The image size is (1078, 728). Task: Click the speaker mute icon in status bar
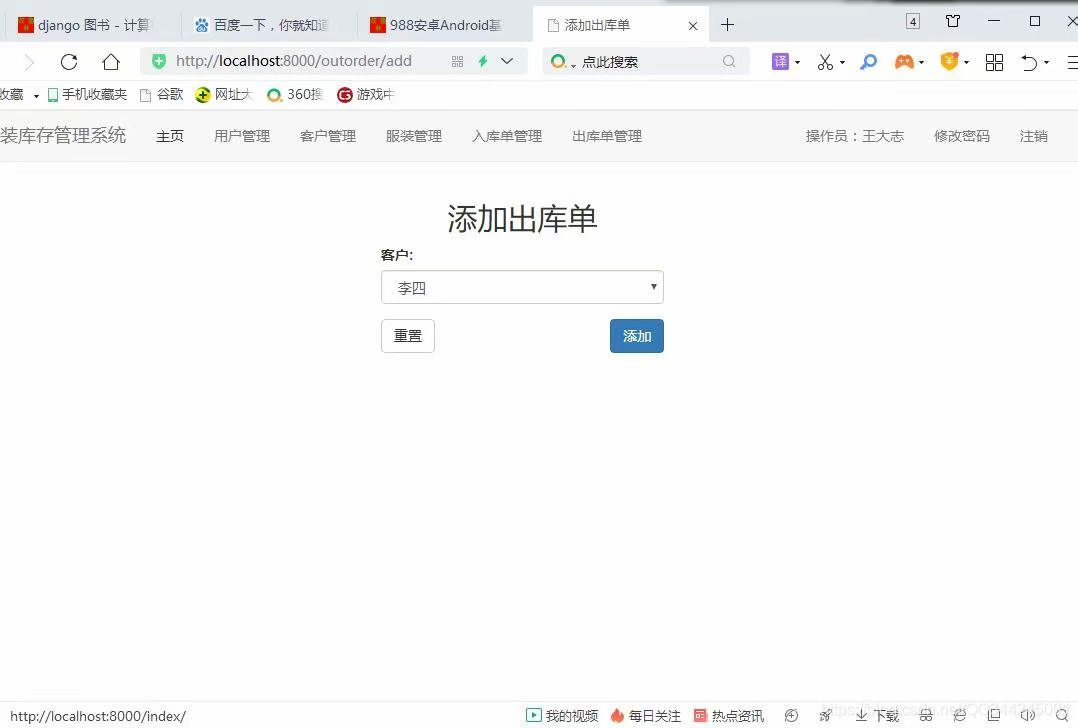tap(1028, 716)
